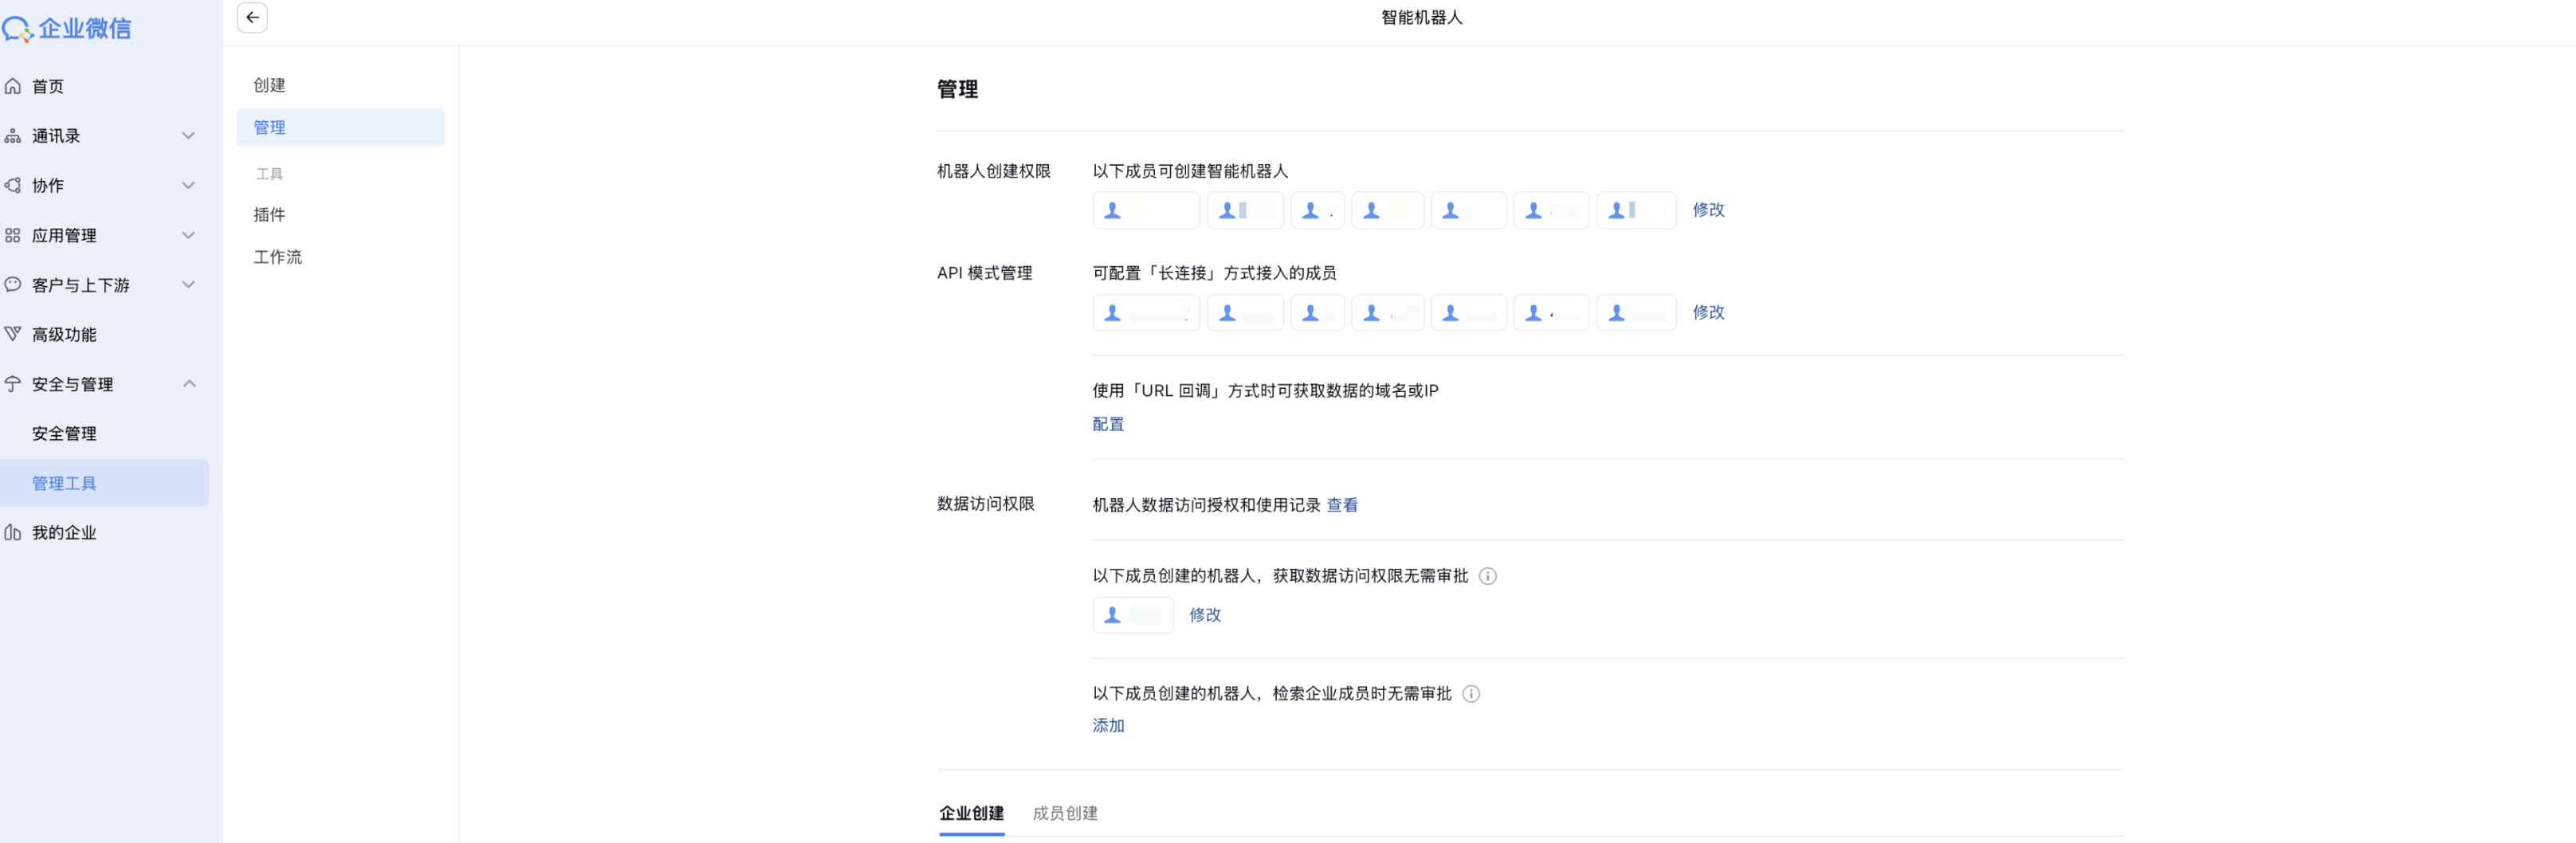
Task: Click the 智能机器人 page title
Action: click(x=1421, y=18)
